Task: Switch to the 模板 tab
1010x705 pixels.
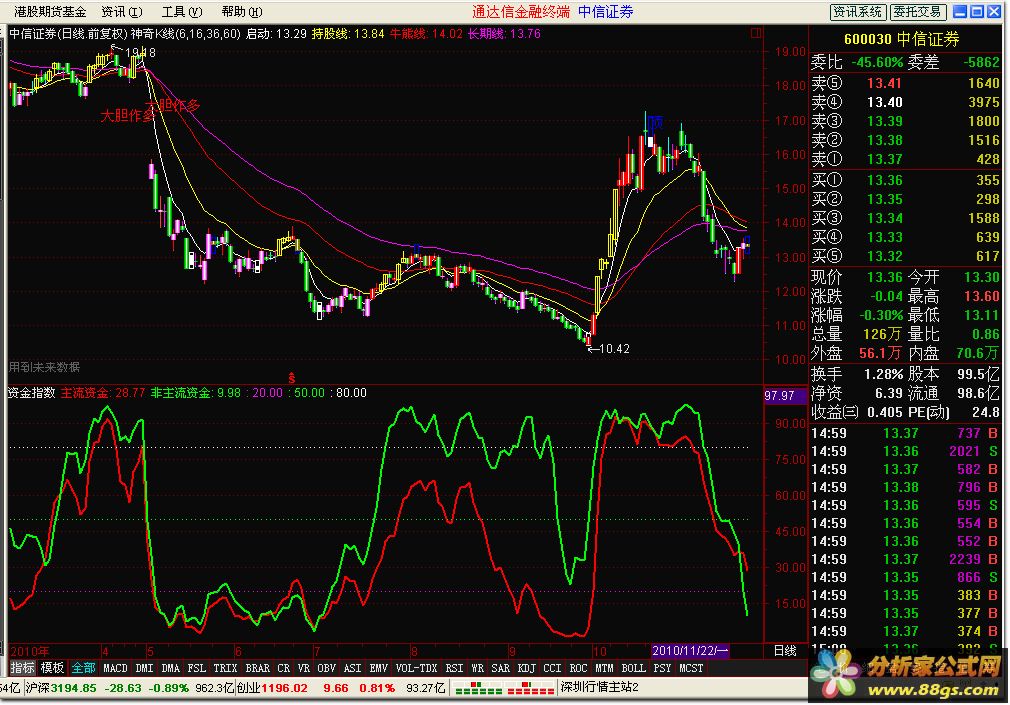Action: tap(52, 668)
